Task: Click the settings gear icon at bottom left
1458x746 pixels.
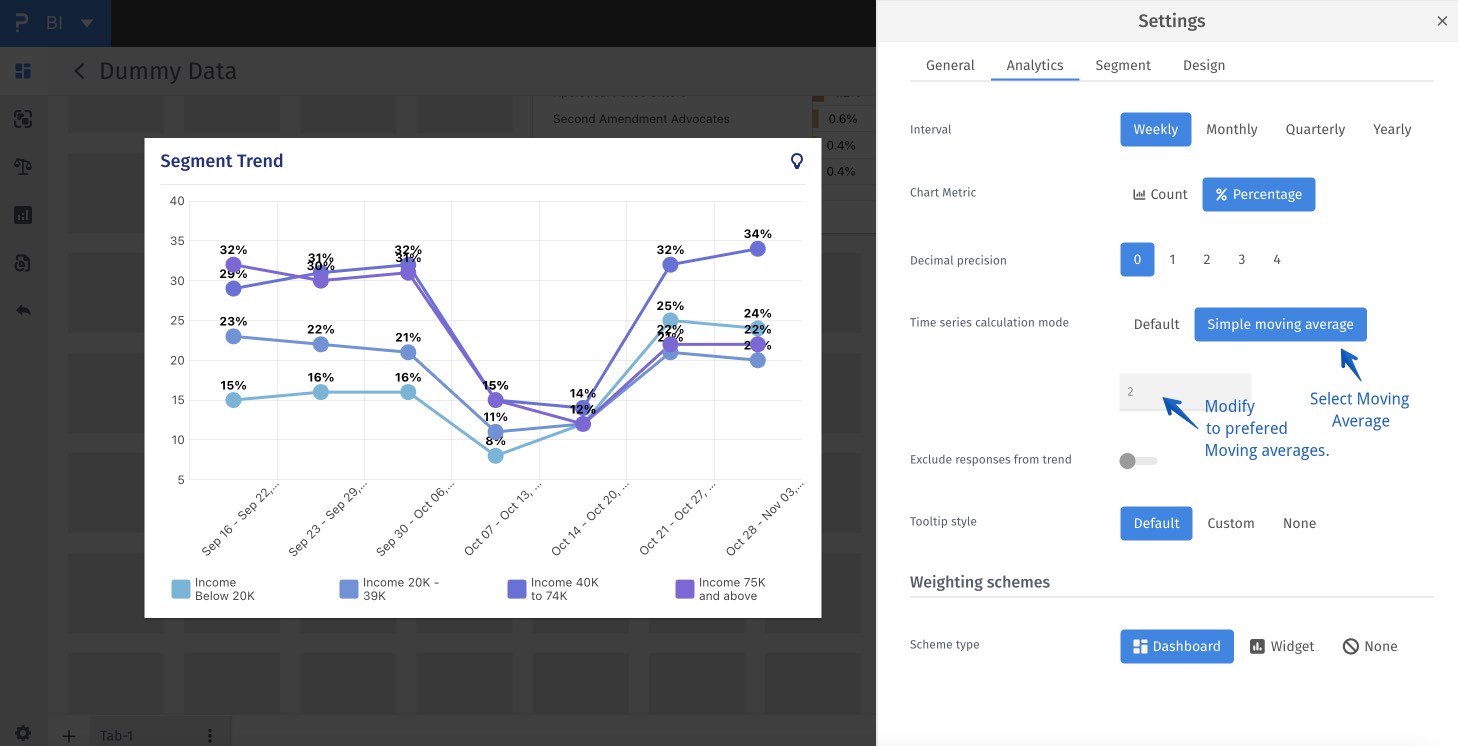Action: 23,733
